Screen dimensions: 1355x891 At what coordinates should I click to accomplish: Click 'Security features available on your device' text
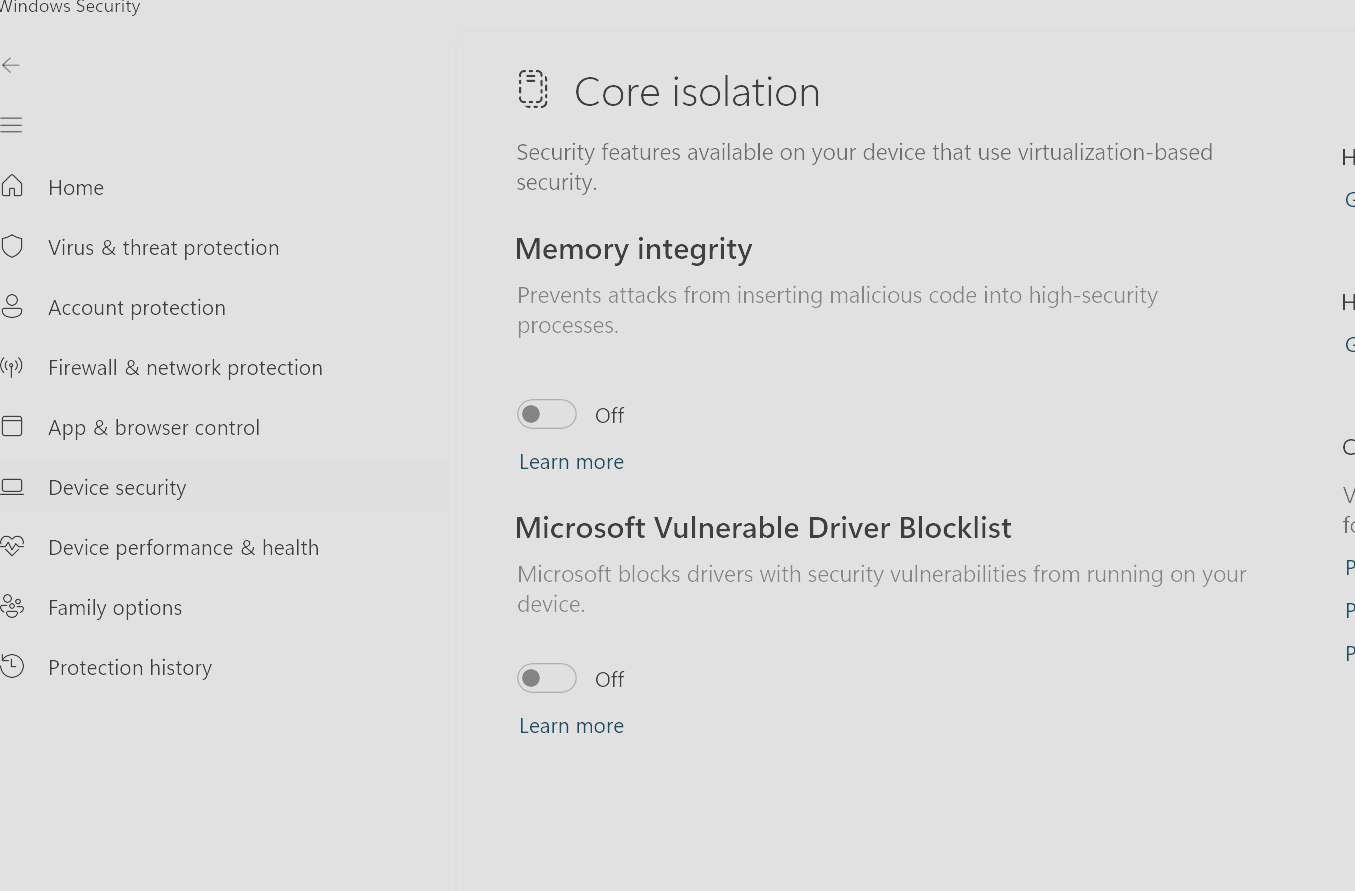[864, 167]
